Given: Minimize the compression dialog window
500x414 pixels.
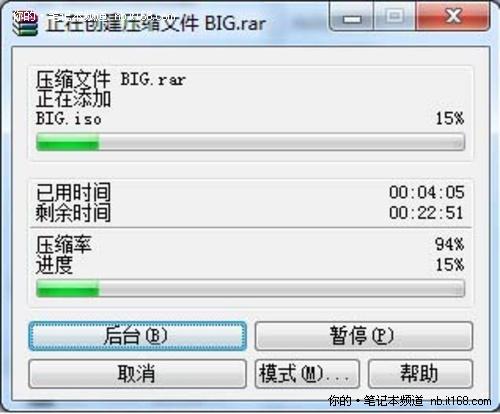Looking at the screenshot, I should tap(352, 16).
